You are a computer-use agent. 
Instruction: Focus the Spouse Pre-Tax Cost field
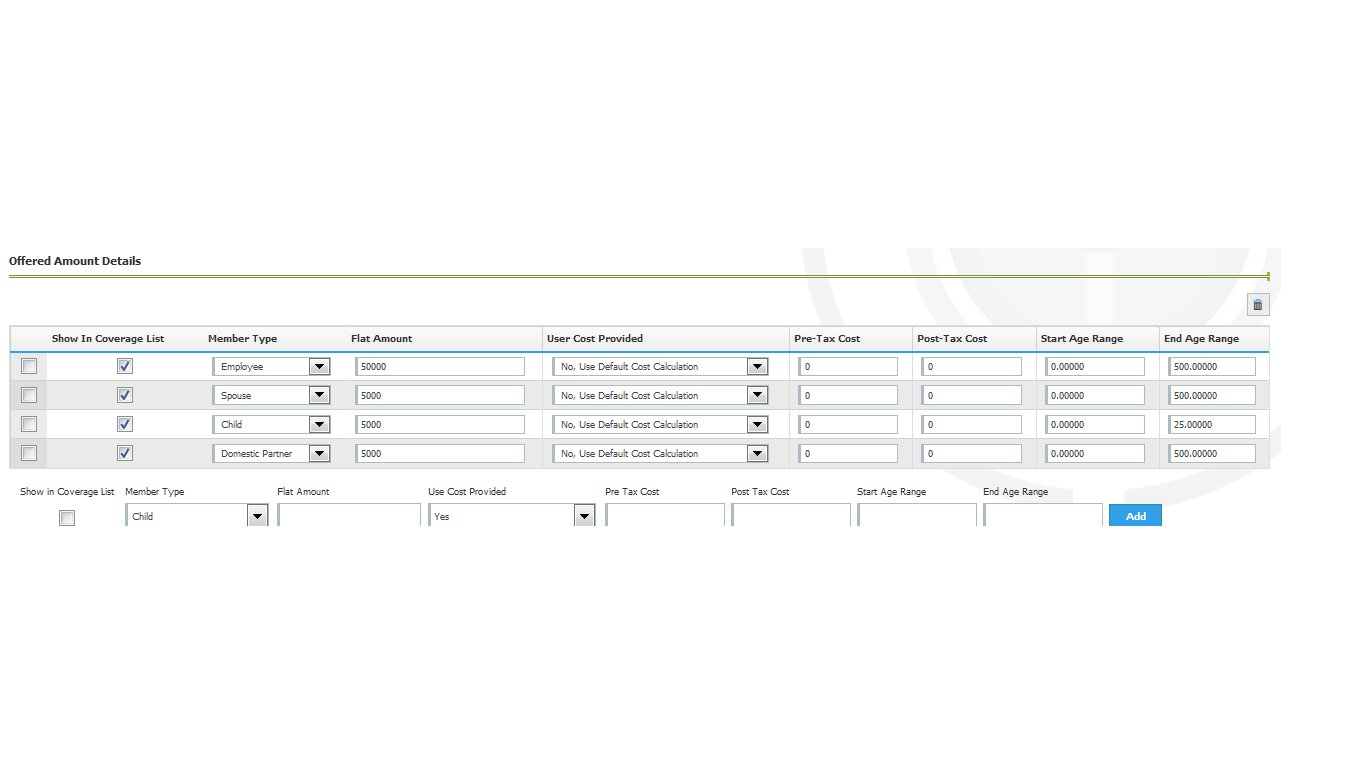point(848,396)
